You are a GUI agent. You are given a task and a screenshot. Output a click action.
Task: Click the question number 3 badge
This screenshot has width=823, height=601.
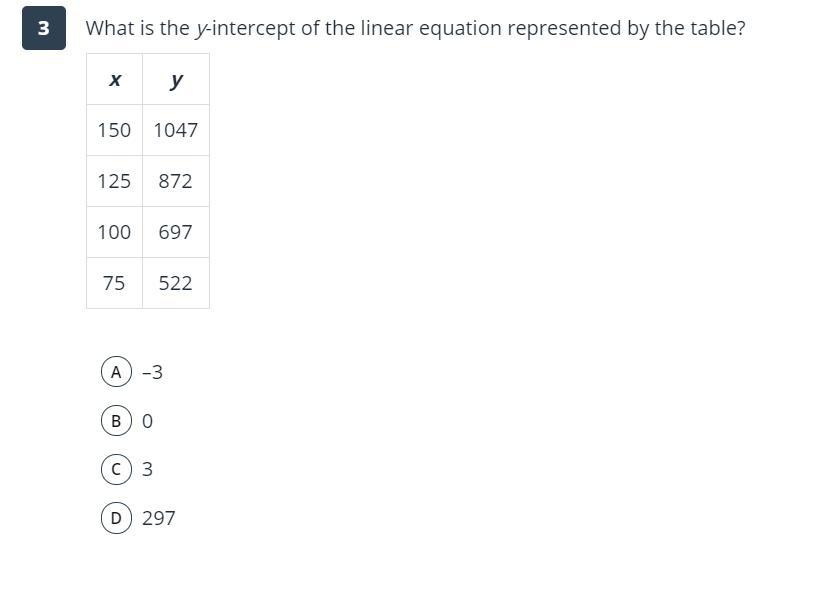(44, 28)
